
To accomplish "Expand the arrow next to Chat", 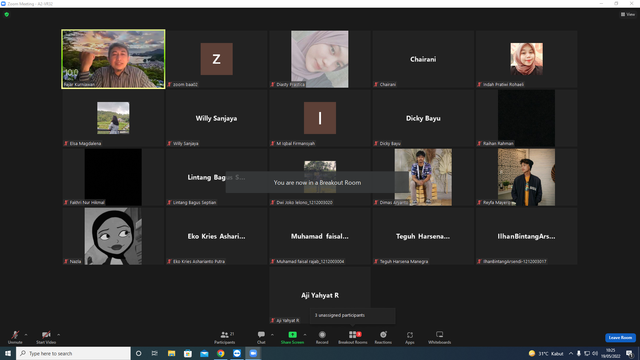I will click(x=272, y=335).
